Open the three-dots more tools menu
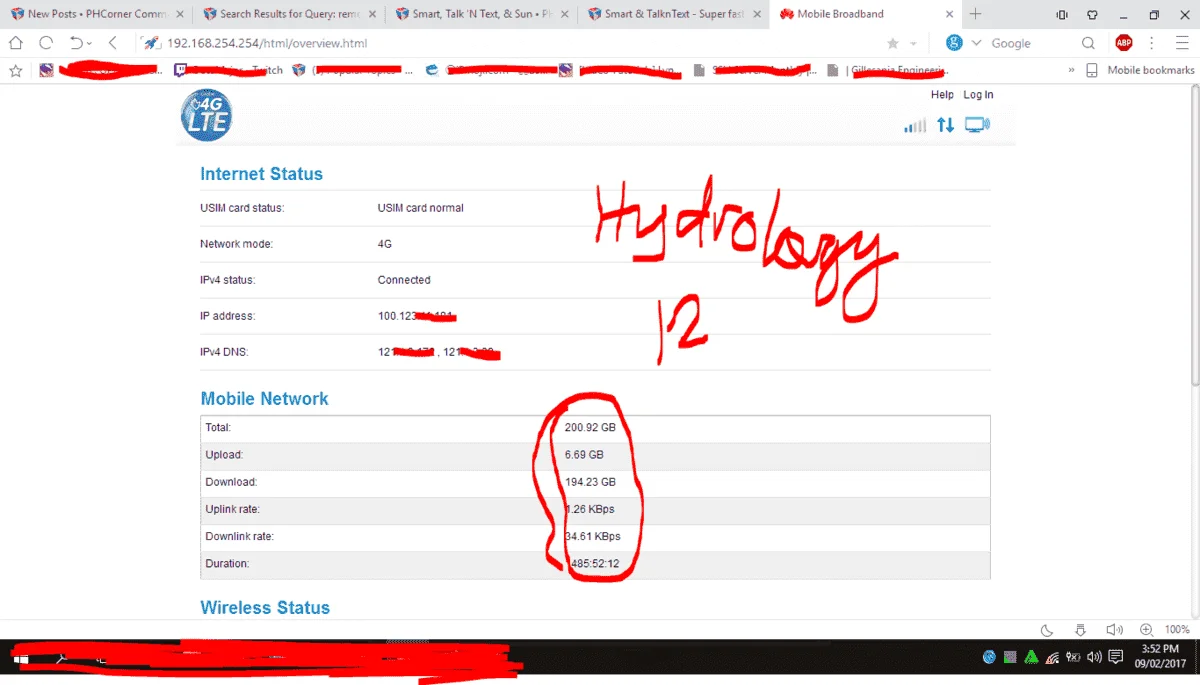This screenshot has height=685, width=1200. click(1152, 43)
